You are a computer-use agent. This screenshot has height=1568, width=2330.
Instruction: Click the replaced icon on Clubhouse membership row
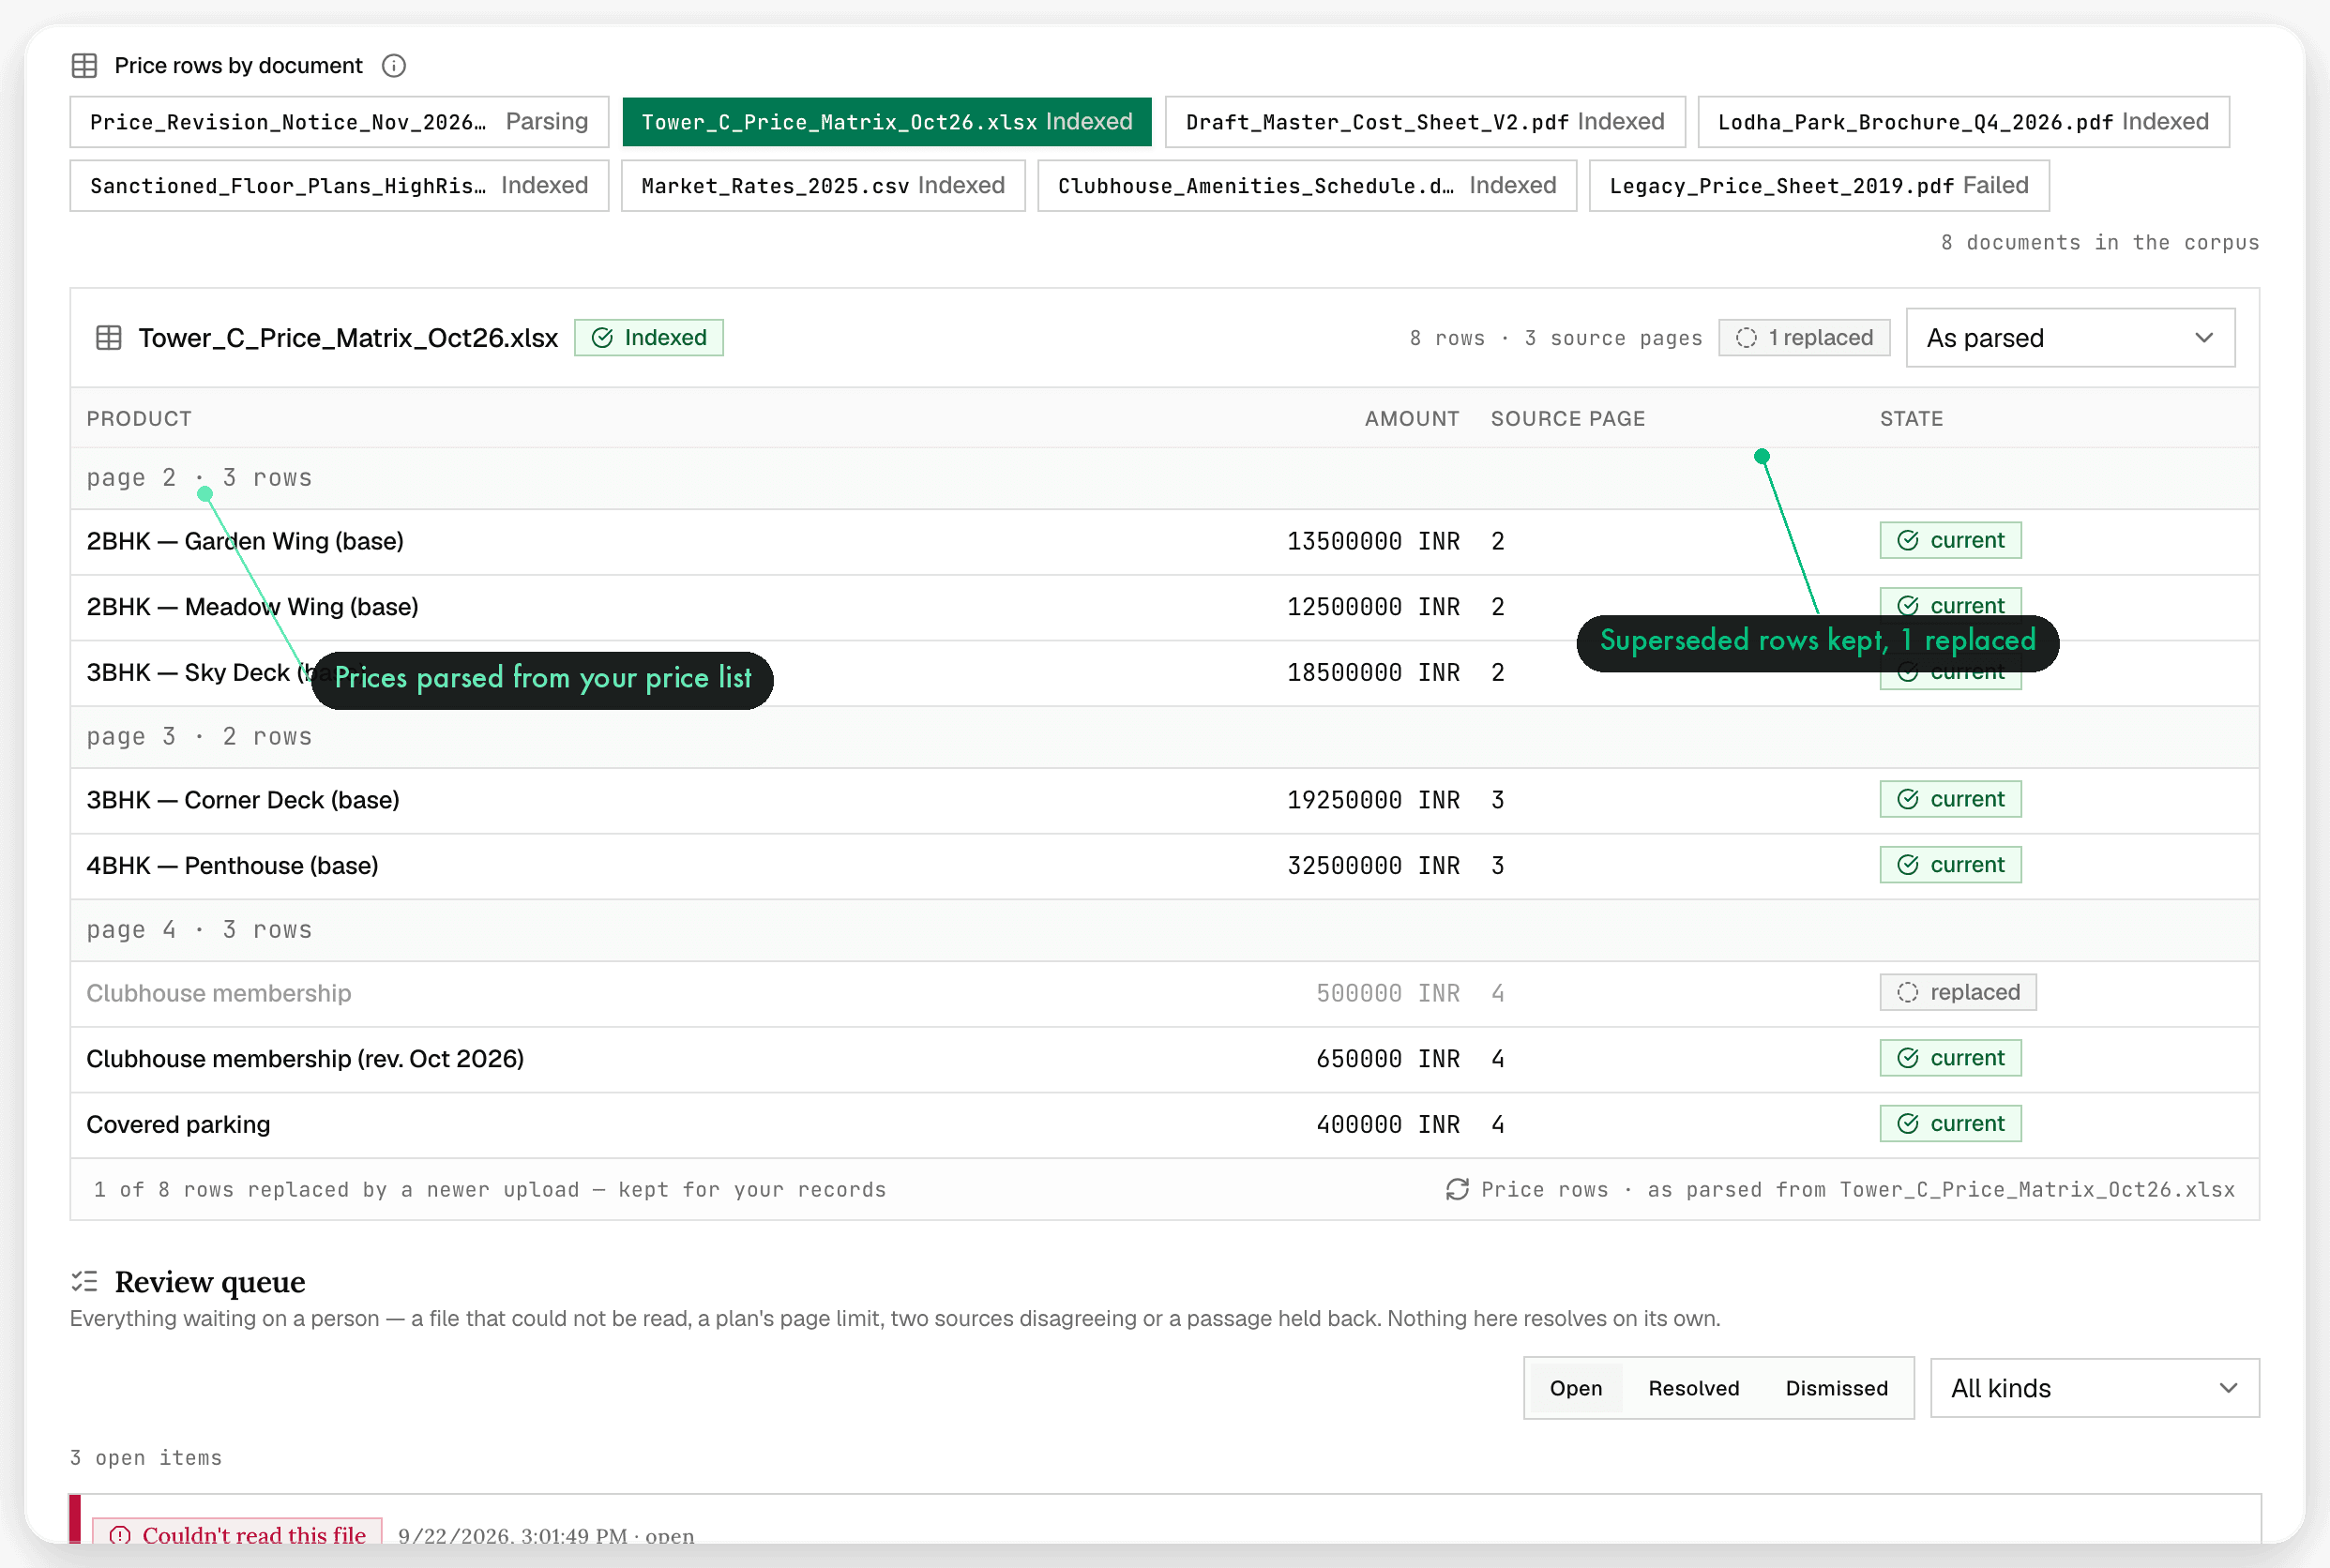pyautogui.click(x=1908, y=992)
